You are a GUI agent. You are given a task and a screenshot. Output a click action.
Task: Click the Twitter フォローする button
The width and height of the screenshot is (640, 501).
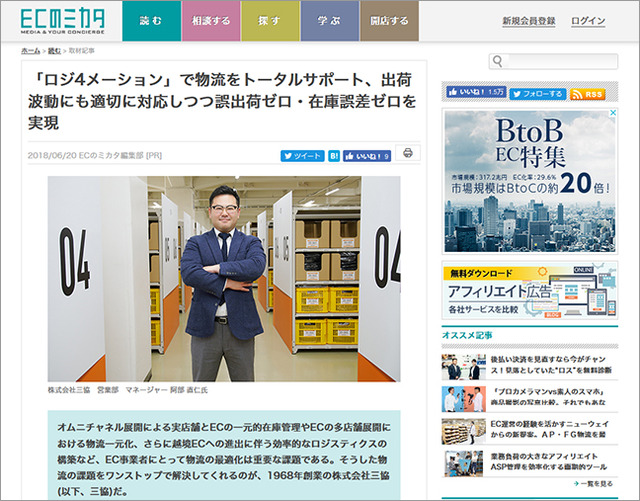point(538,94)
